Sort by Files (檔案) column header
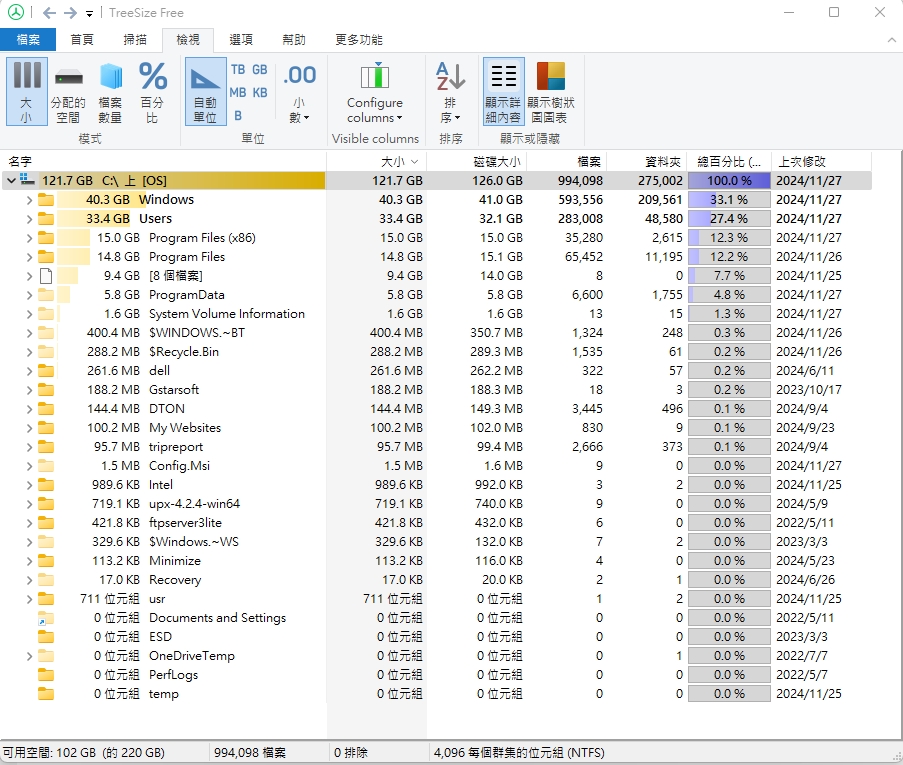903x765 pixels. tap(567, 161)
